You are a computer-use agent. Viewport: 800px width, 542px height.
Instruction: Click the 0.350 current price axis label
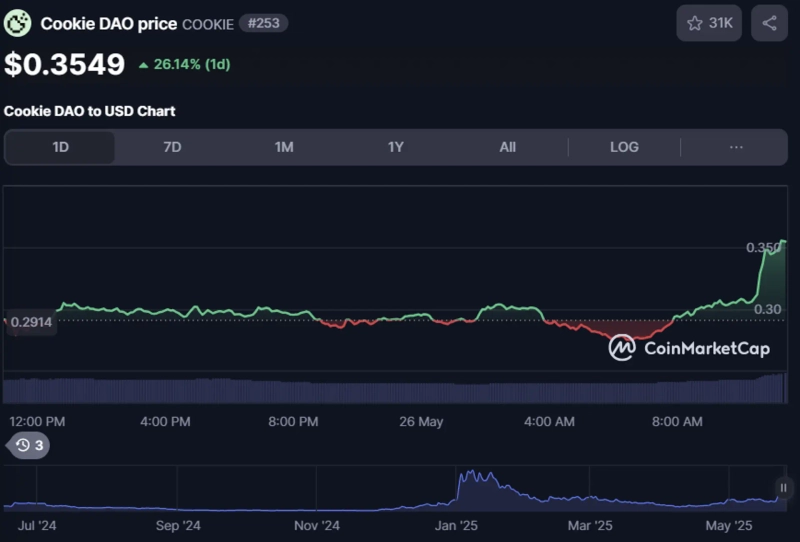[764, 247]
